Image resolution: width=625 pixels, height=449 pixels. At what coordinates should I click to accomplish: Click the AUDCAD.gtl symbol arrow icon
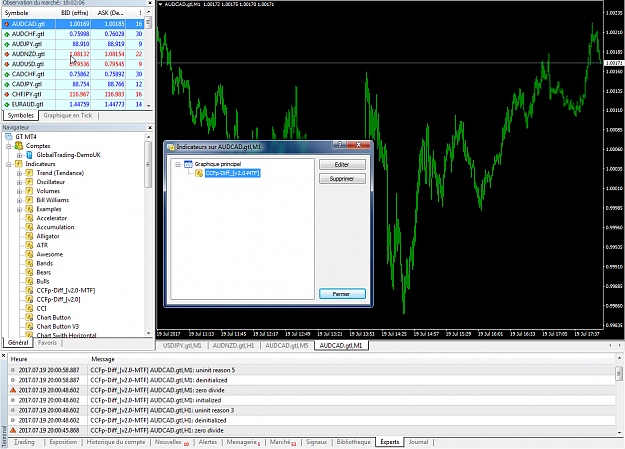[6, 24]
